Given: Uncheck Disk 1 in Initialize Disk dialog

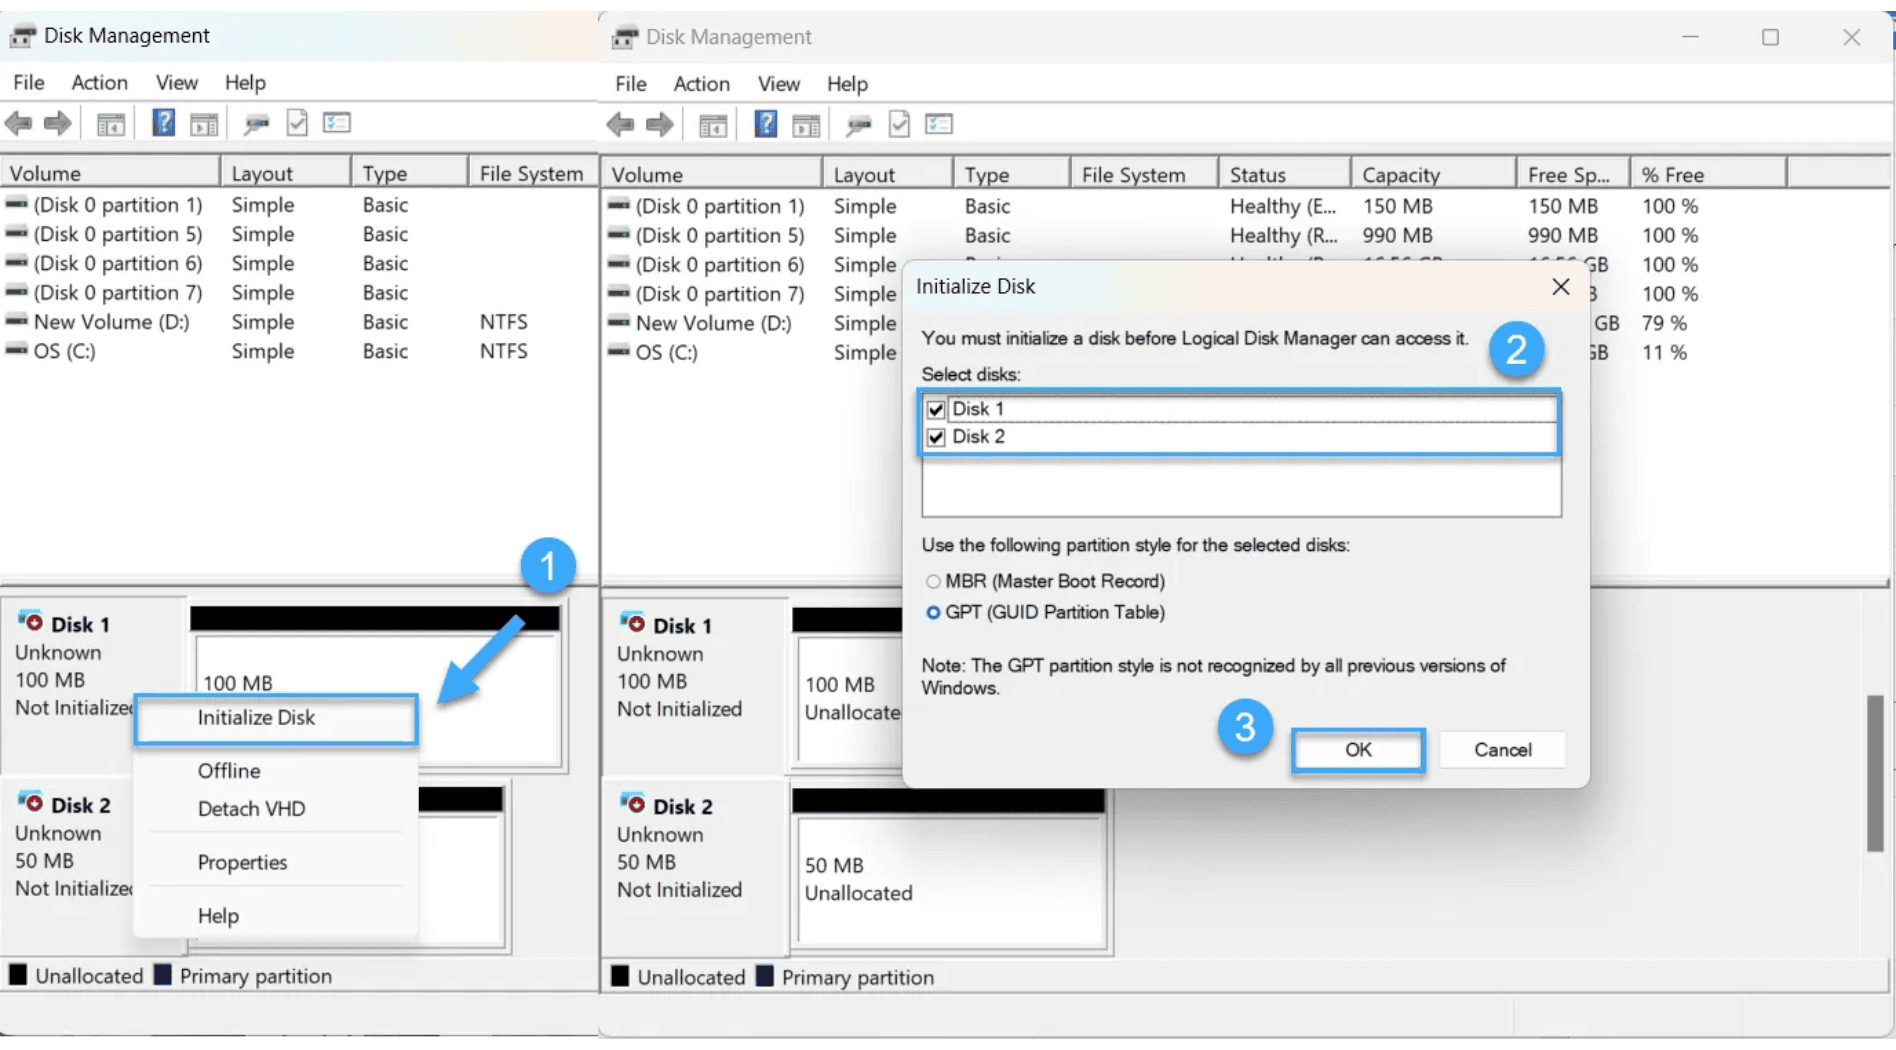Looking at the screenshot, I should click(x=936, y=409).
